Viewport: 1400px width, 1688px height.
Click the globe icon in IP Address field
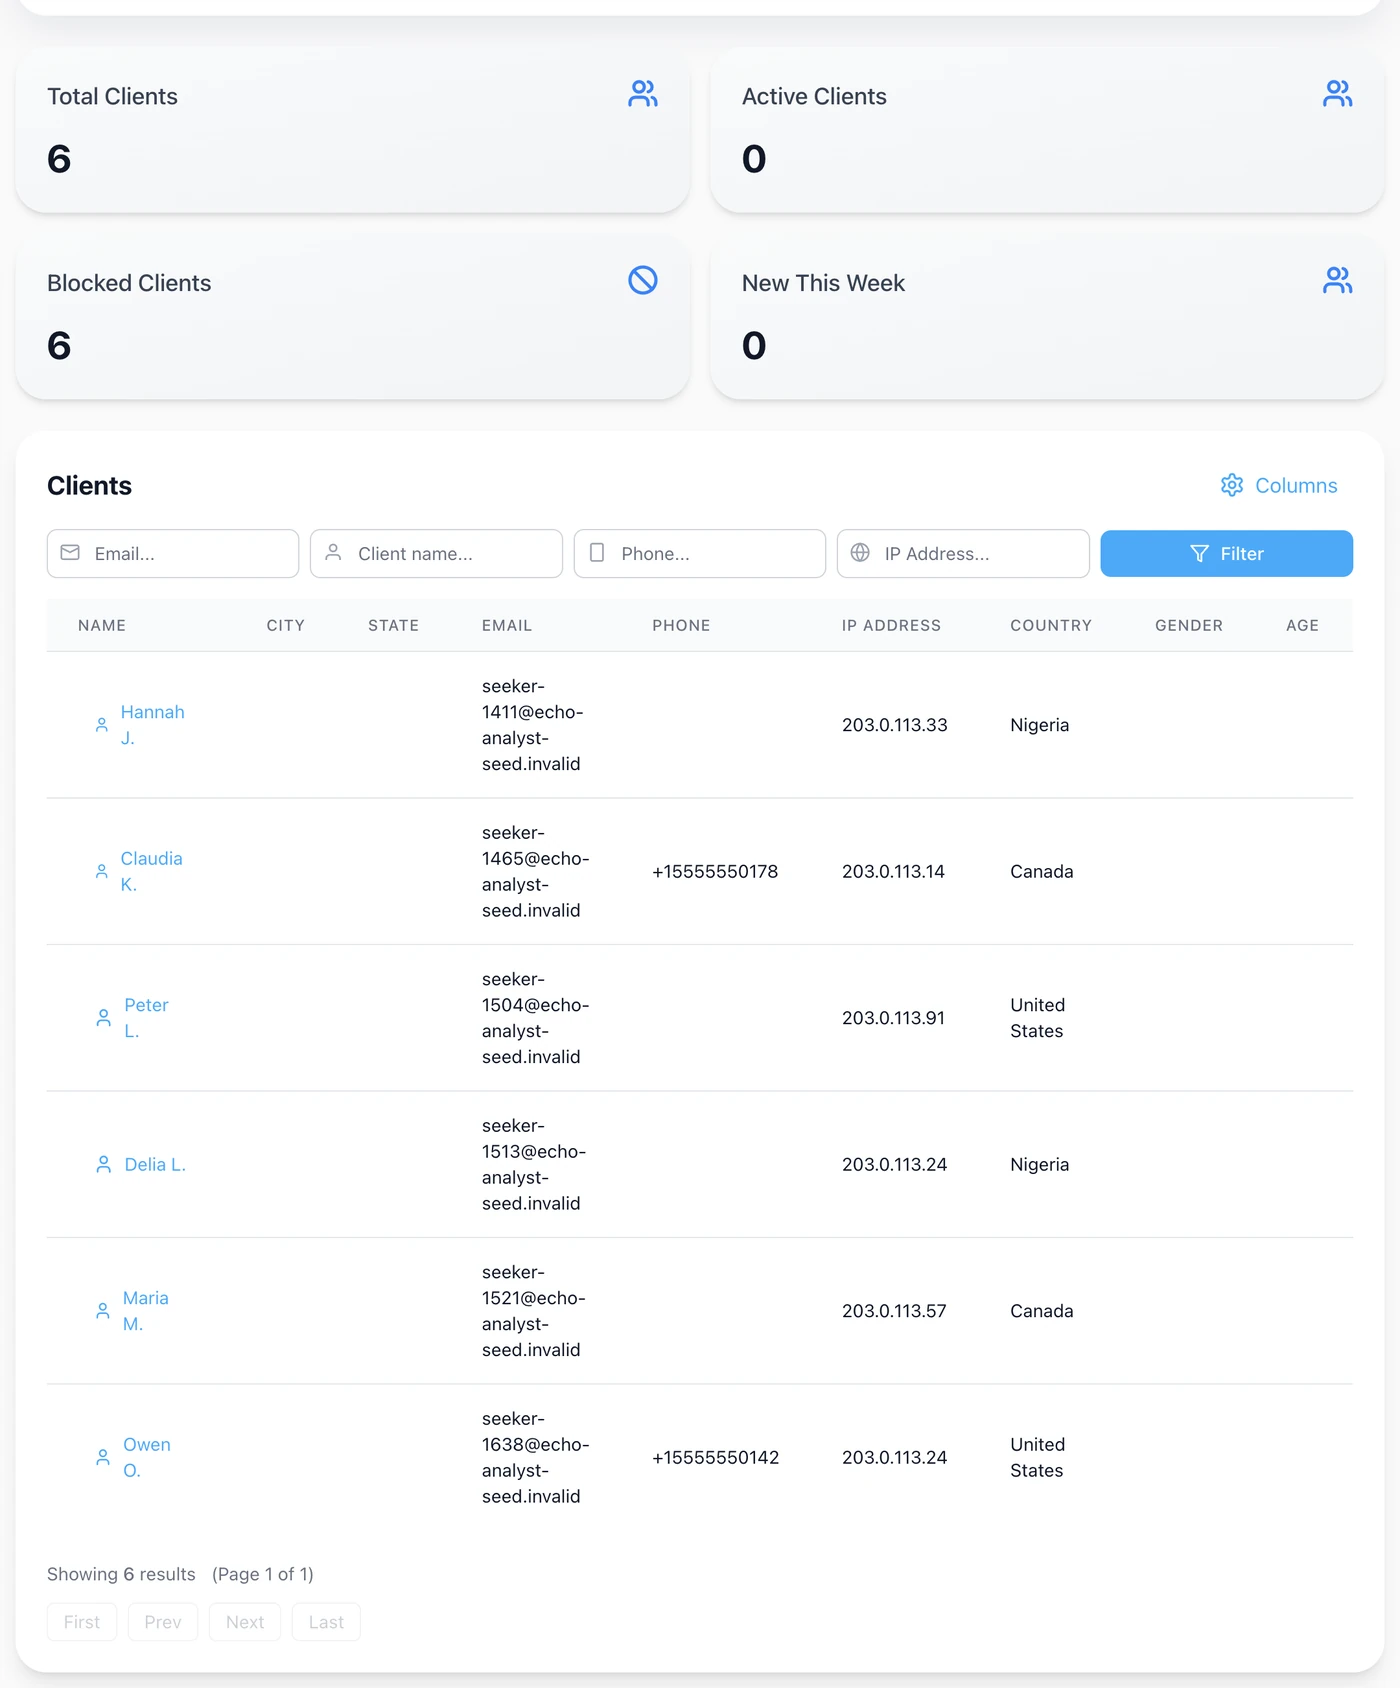[x=860, y=553]
